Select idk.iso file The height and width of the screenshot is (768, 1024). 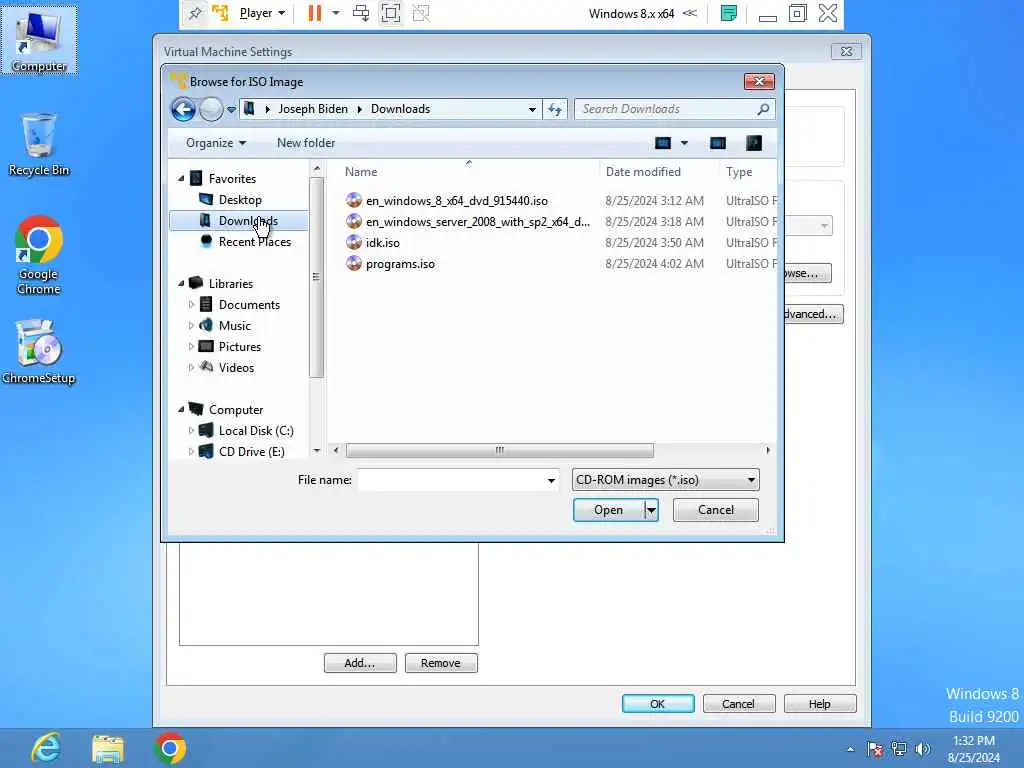click(383, 242)
